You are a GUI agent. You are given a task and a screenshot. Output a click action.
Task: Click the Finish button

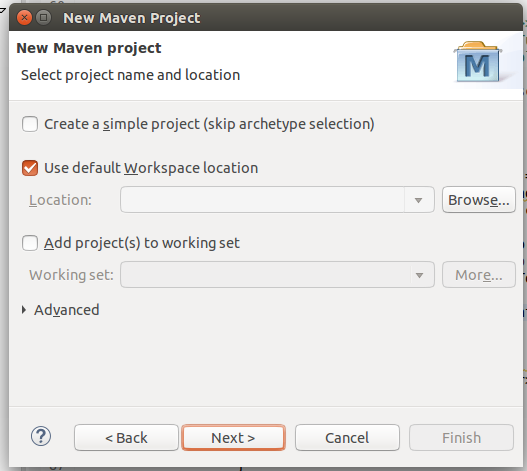461,438
